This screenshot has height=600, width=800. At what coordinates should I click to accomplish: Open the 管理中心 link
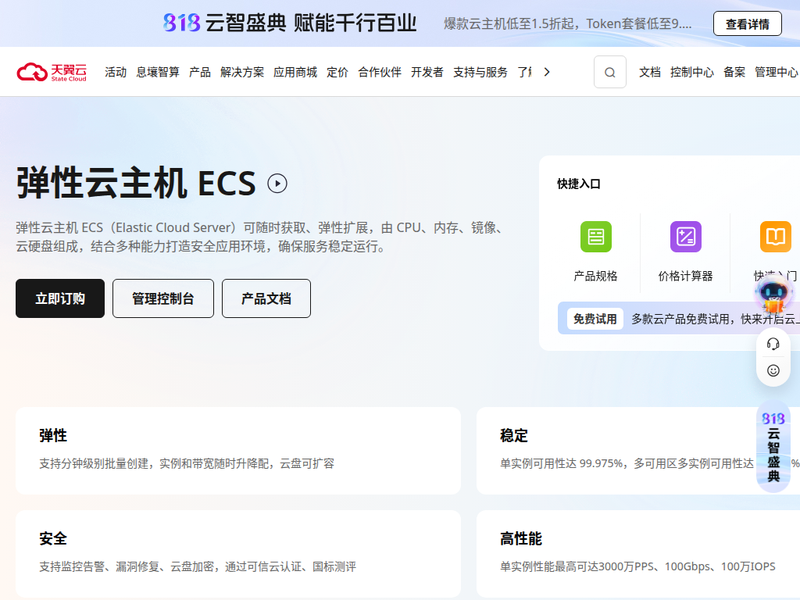(x=777, y=72)
